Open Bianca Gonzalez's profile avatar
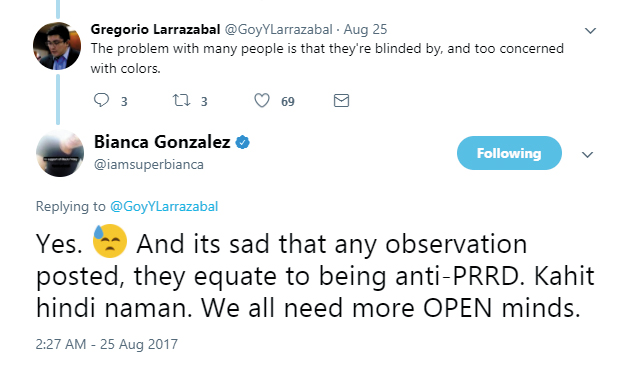The height and width of the screenshot is (366, 628). [x=60, y=153]
